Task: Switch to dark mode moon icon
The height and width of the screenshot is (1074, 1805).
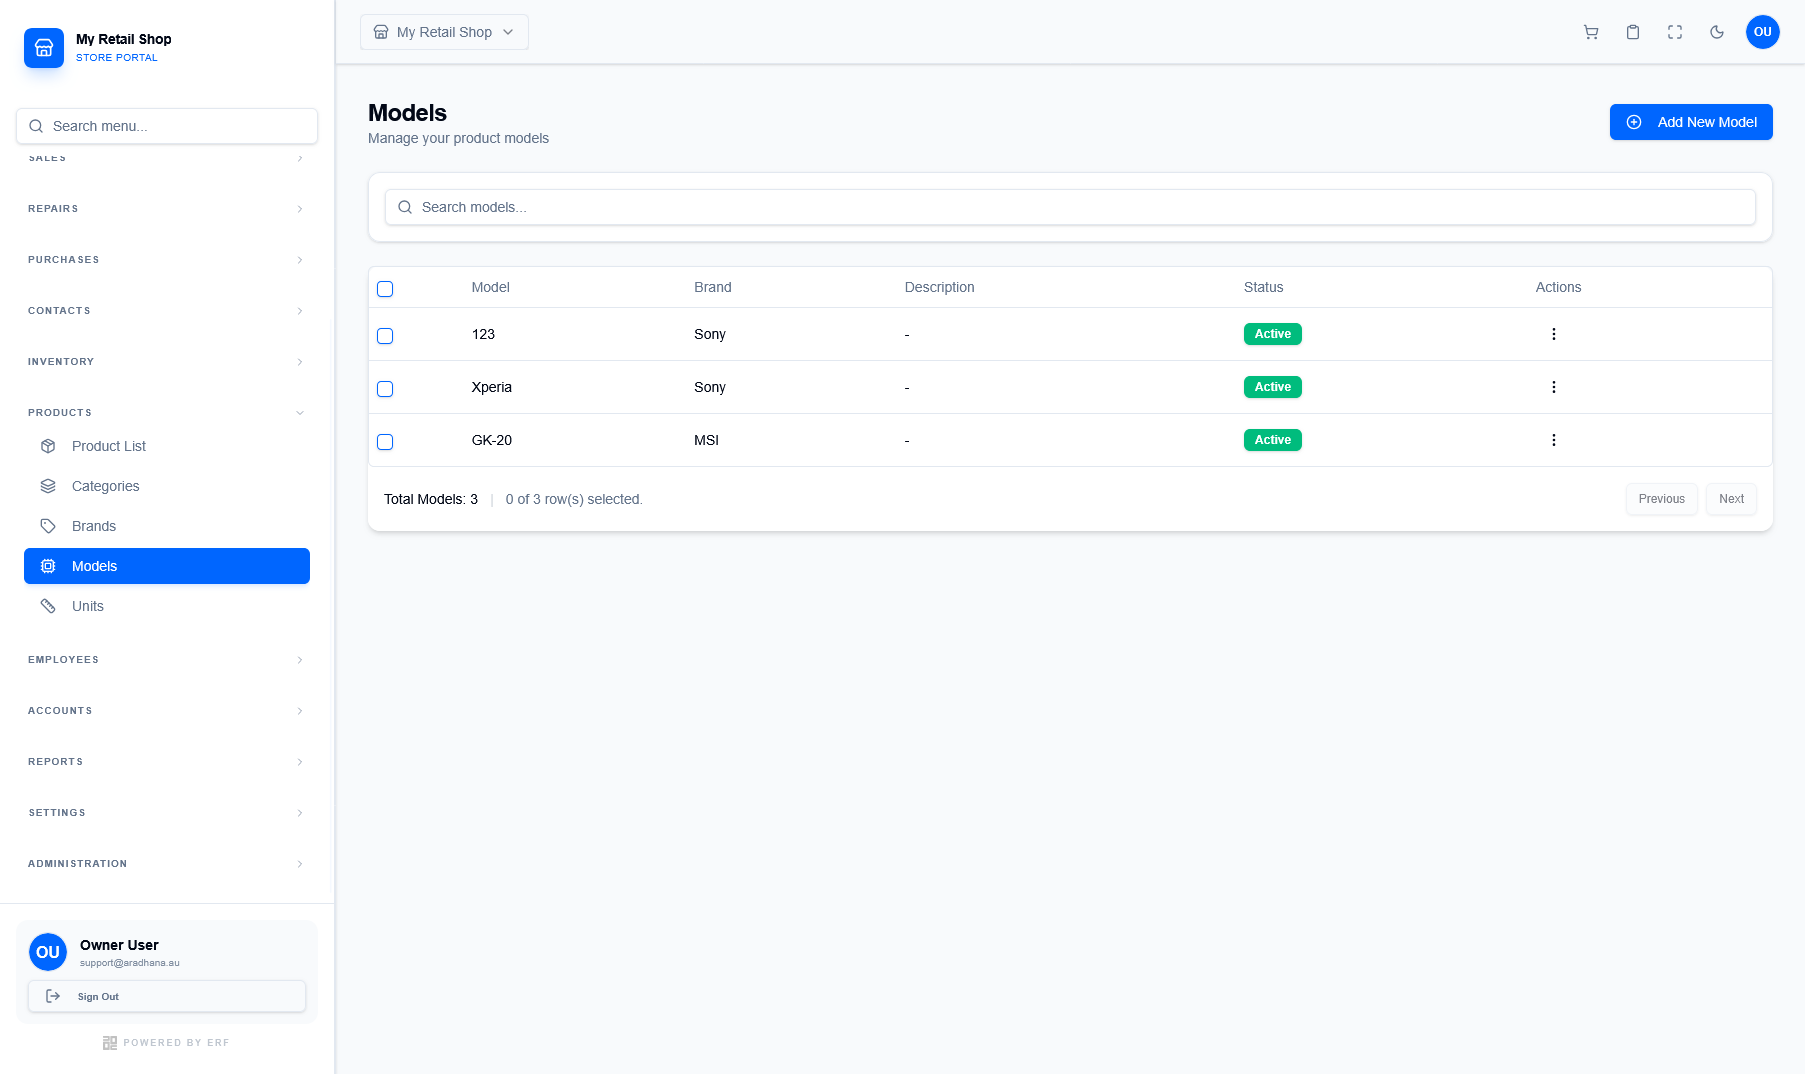Action: (x=1717, y=32)
